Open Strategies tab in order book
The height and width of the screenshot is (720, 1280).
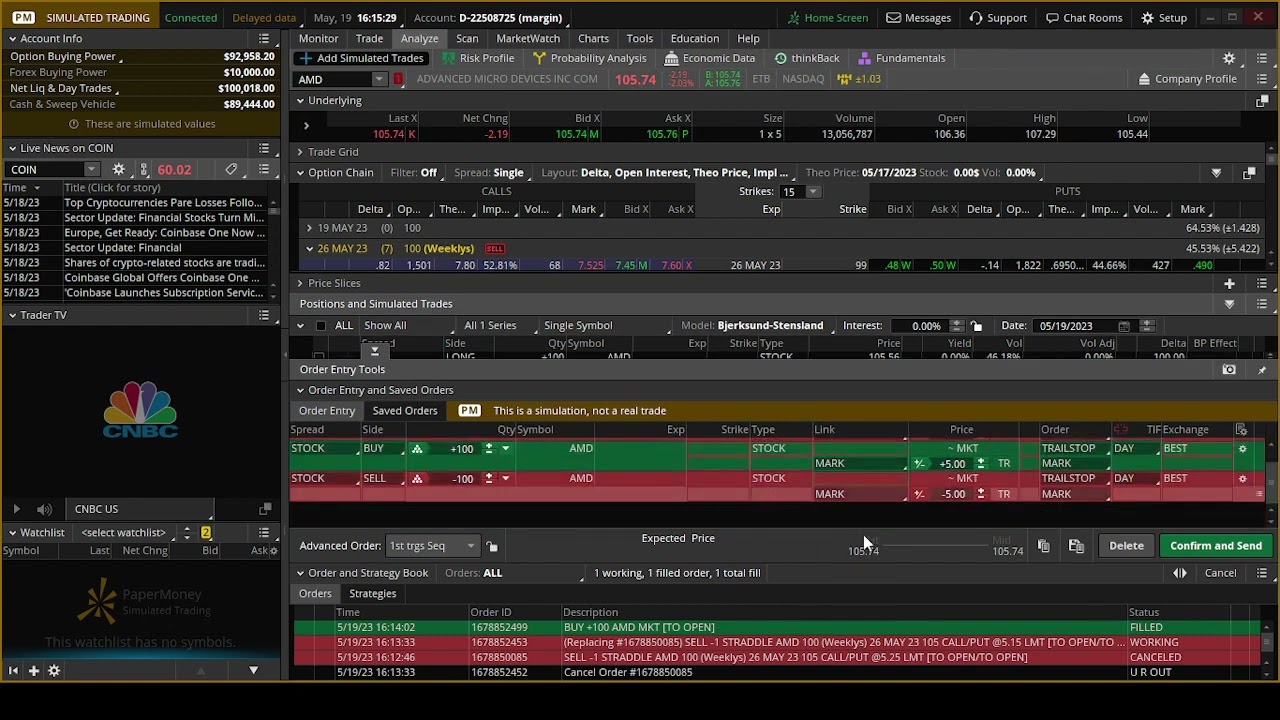tap(372, 594)
